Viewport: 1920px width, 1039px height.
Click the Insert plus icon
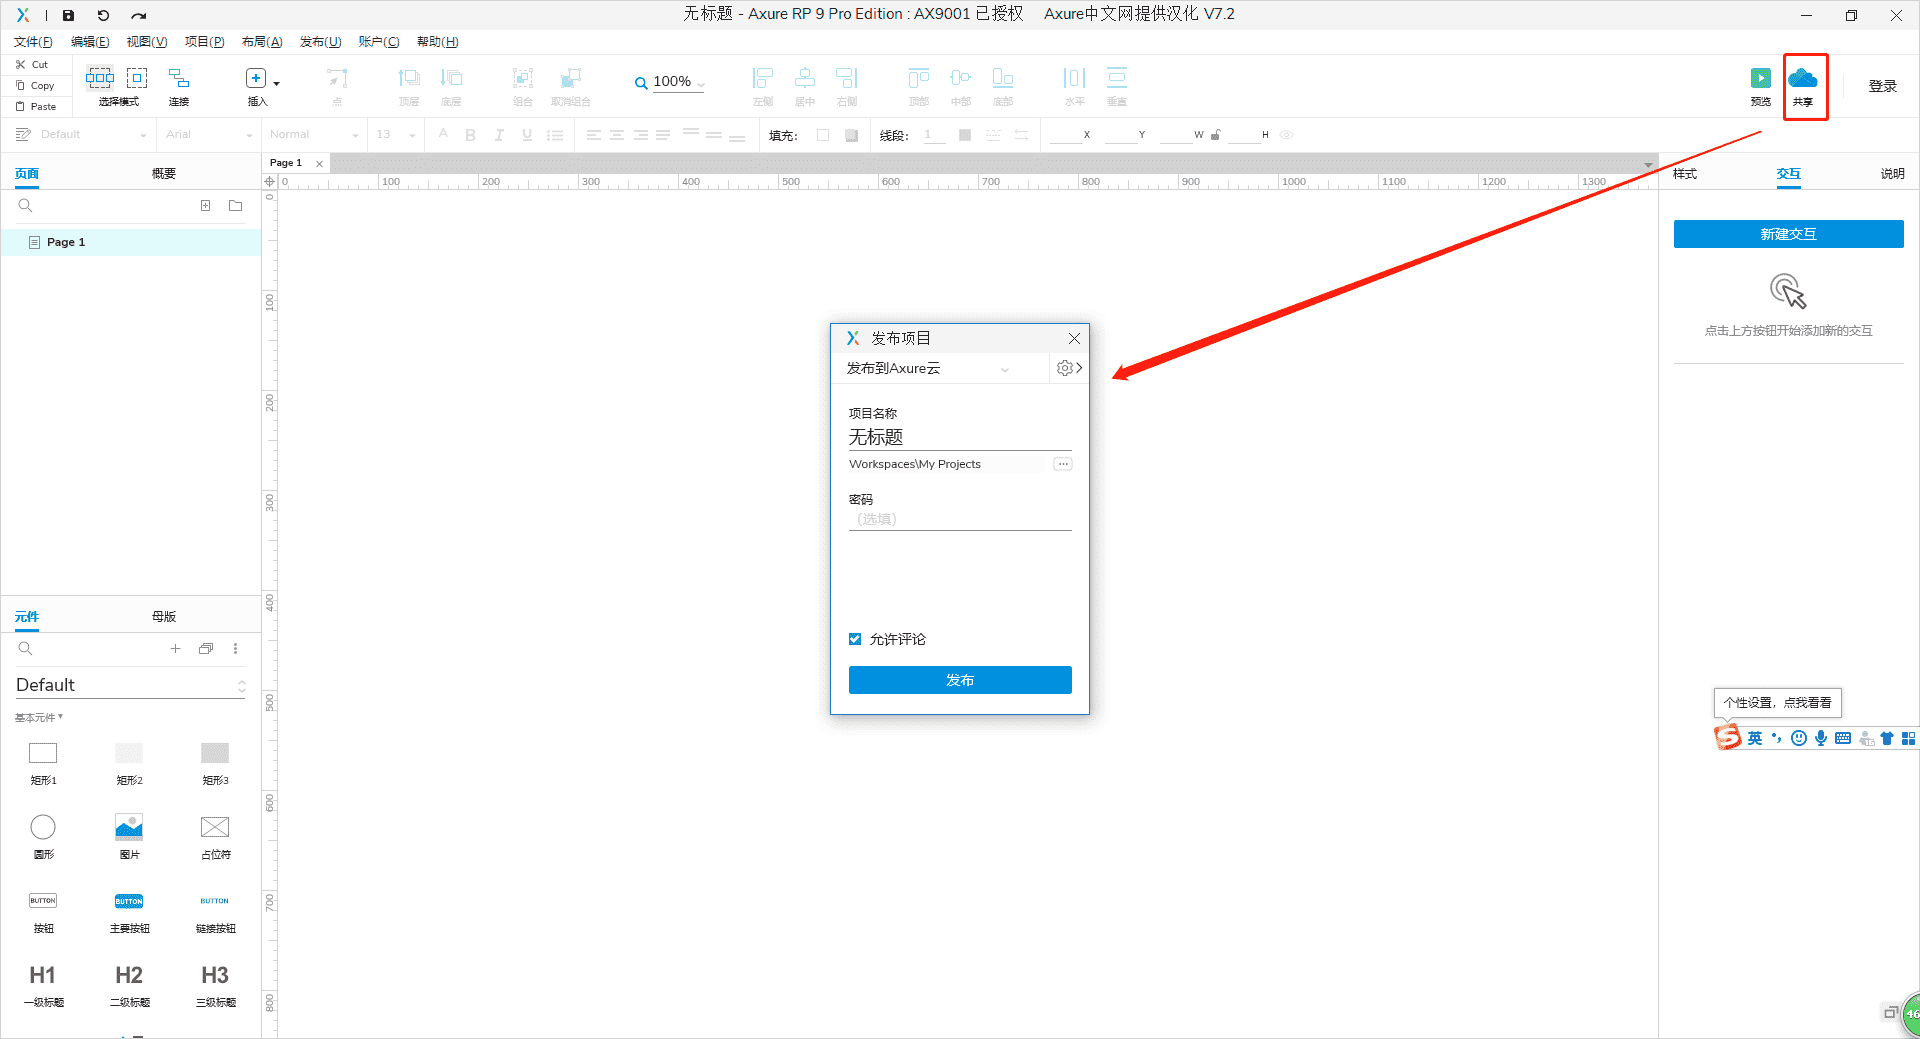pyautogui.click(x=256, y=78)
